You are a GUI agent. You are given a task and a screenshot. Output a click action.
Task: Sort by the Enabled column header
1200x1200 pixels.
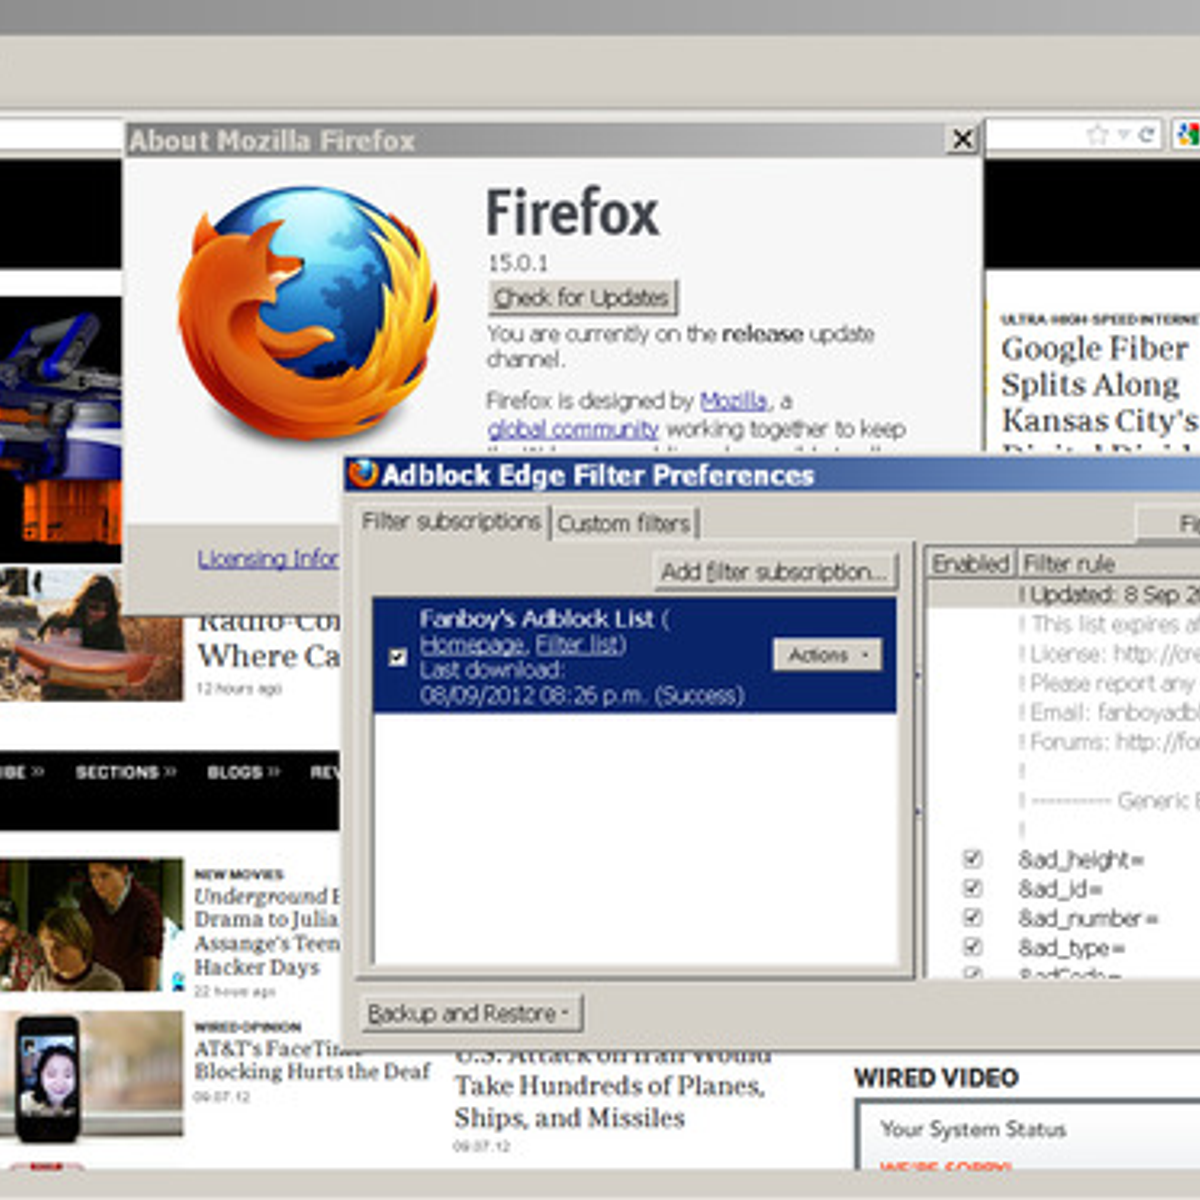tap(970, 564)
